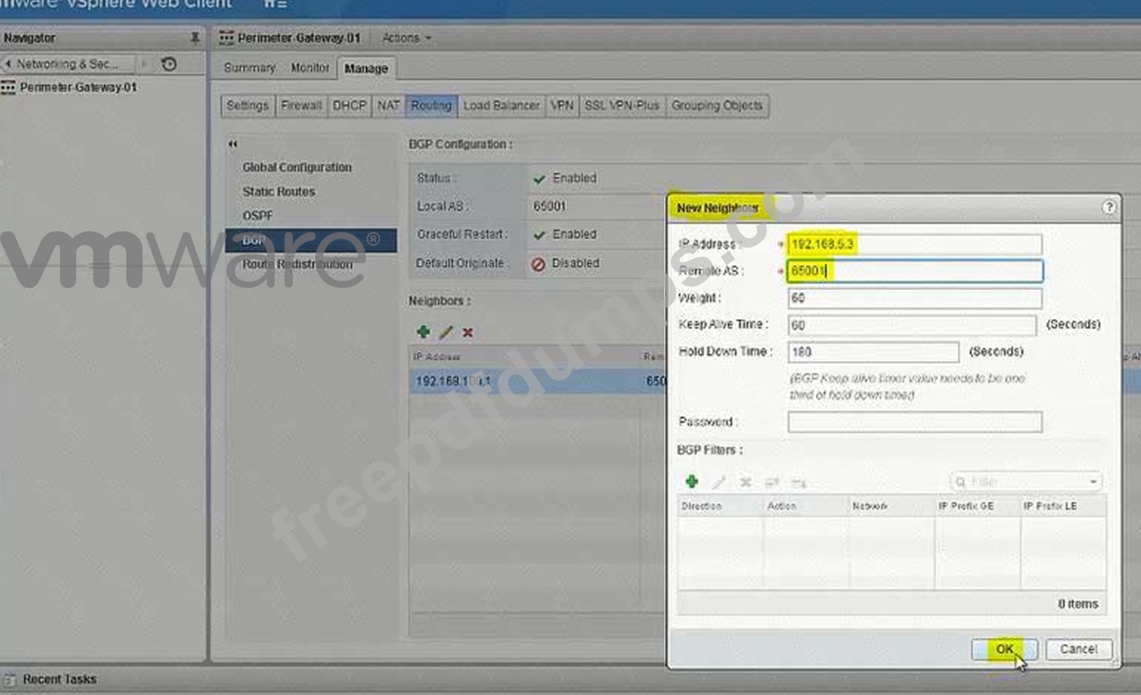Switch to the Summary tab
Screen dimensions: 1141x695
point(250,68)
